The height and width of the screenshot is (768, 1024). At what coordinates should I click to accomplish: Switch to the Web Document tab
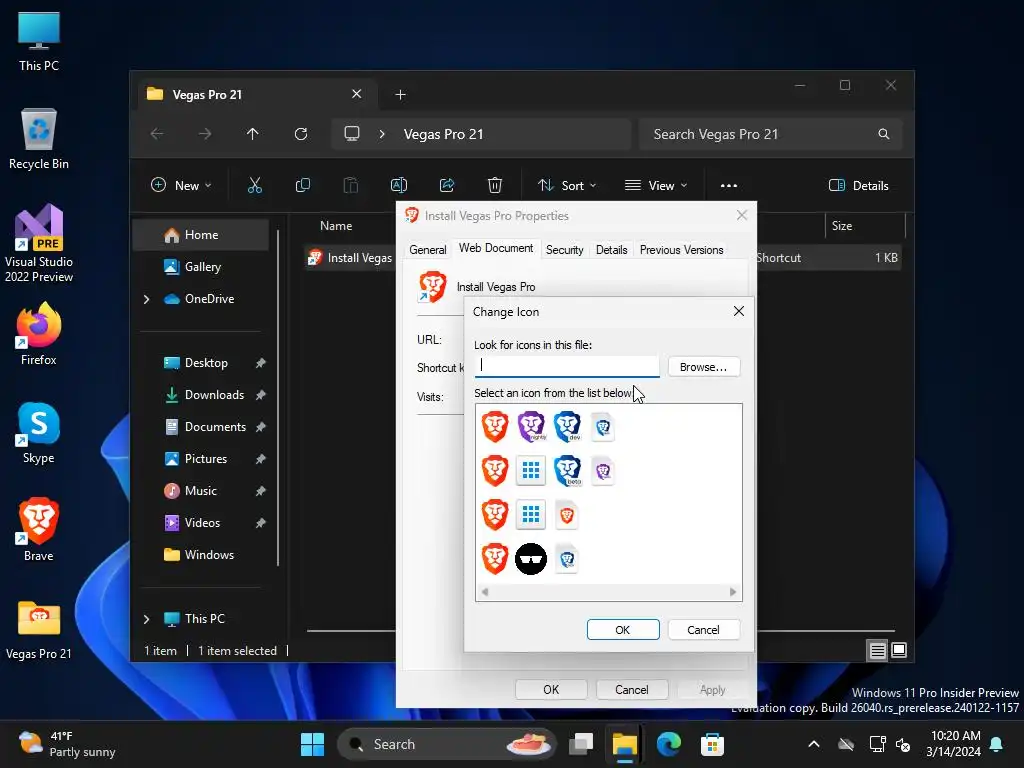pyautogui.click(x=496, y=248)
